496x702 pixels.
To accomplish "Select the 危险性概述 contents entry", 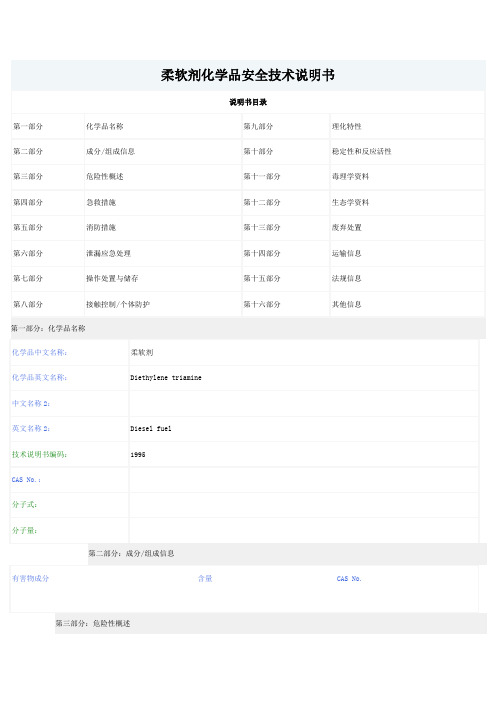I will (x=105, y=176).
